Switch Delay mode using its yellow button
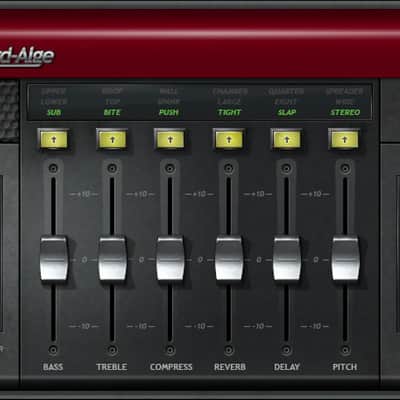 tap(287, 139)
